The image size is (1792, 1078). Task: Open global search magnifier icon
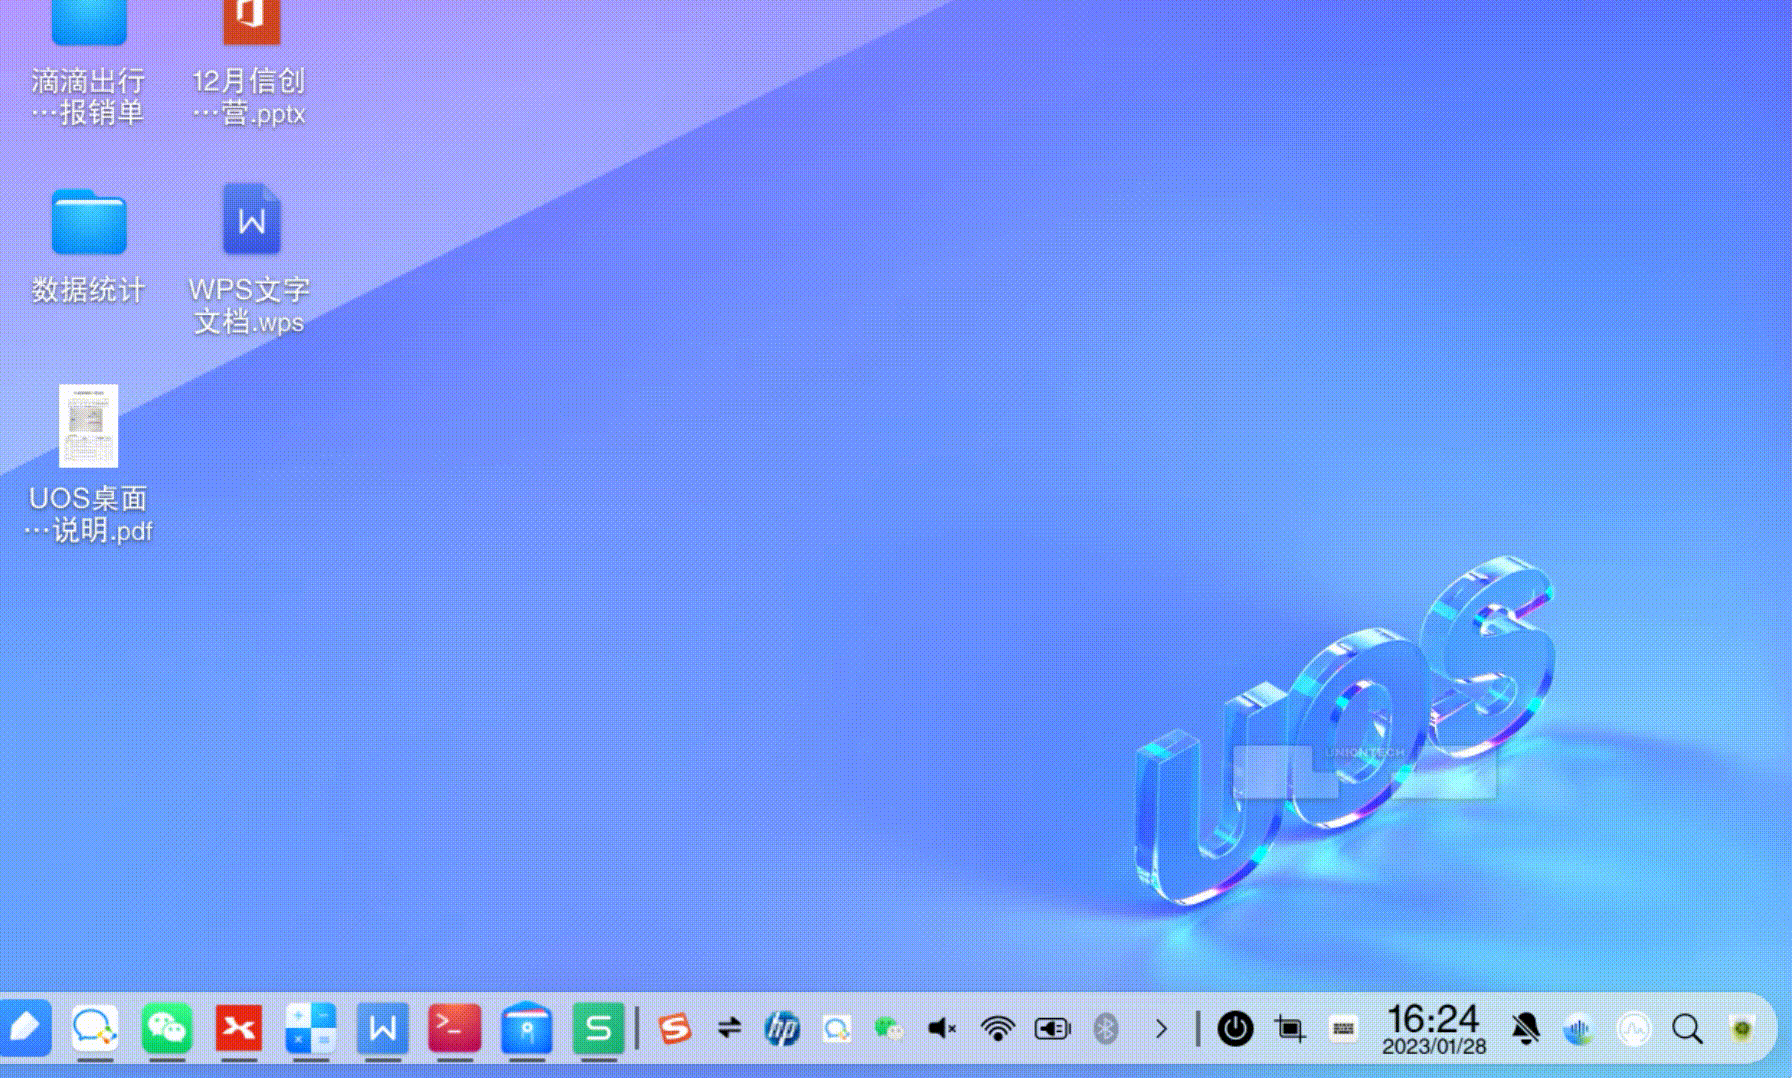tap(1688, 1028)
